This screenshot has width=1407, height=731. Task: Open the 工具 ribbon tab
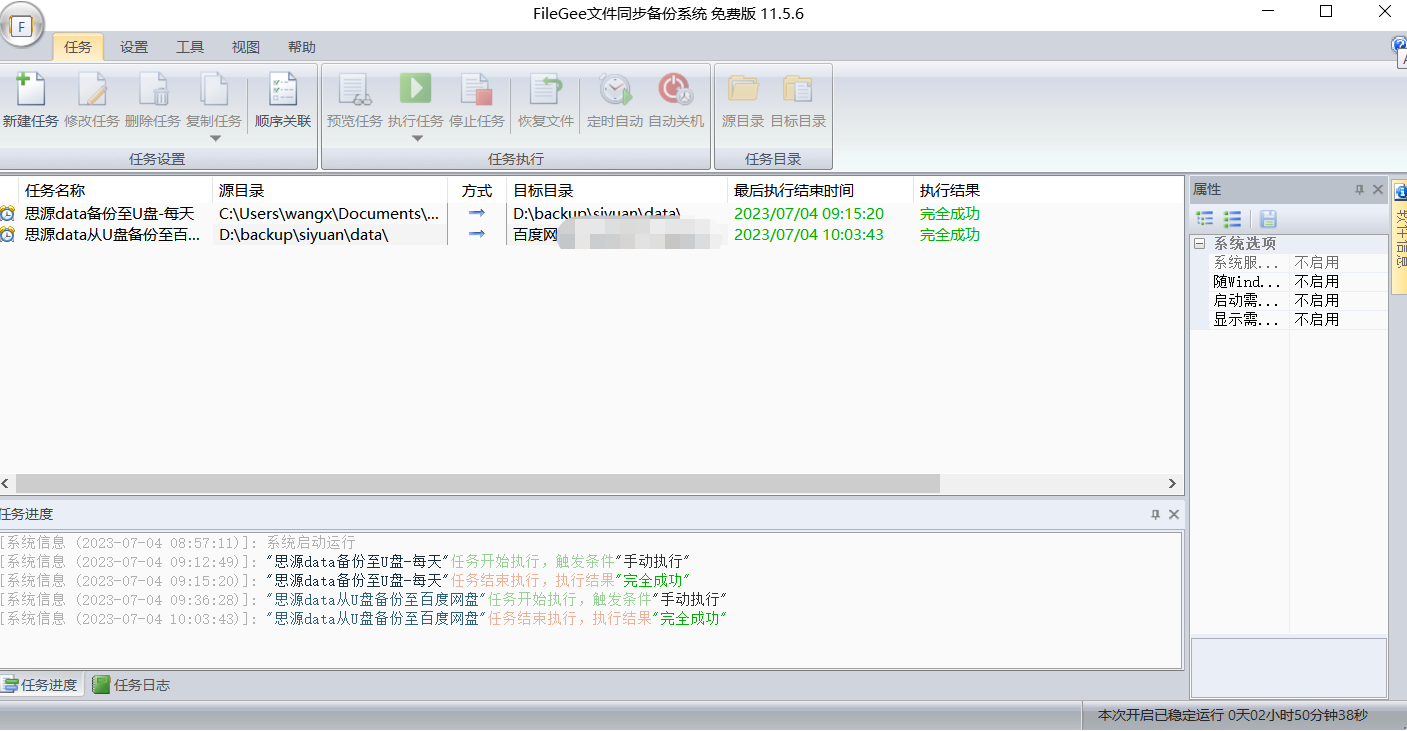click(x=190, y=47)
